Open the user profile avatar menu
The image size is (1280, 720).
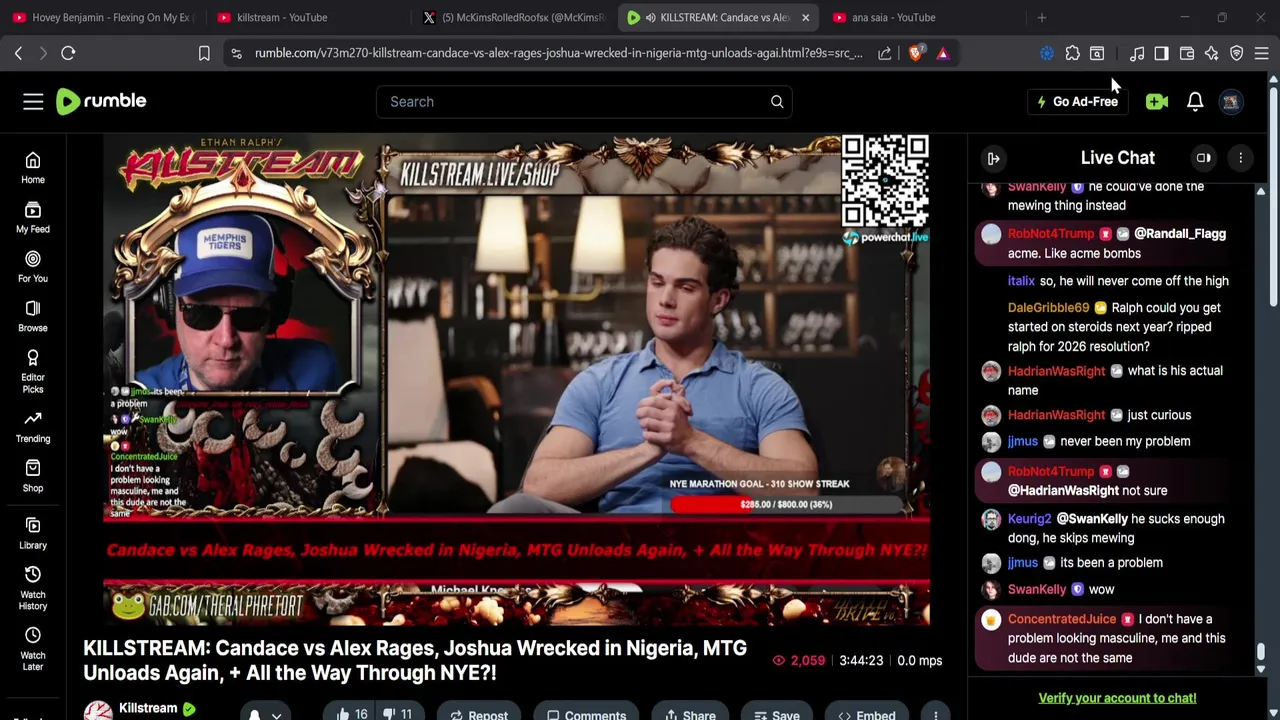(1231, 101)
